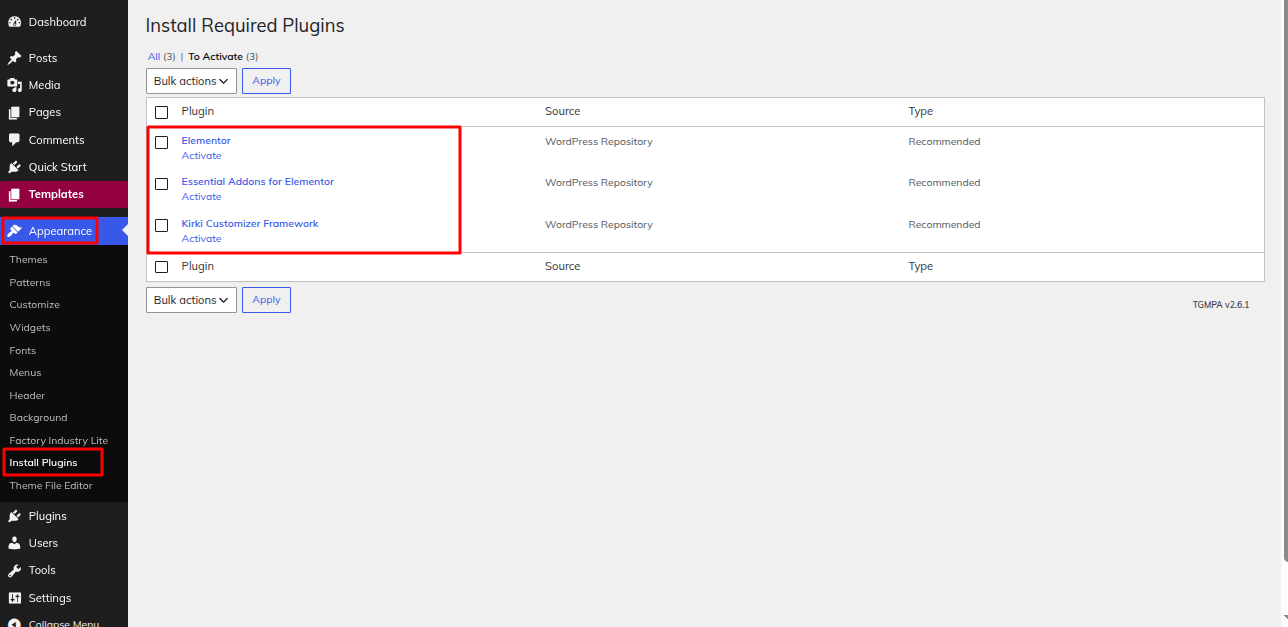The height and width of the screenshot is (627, 1288).
Task: Open the Dashboard gauge icon
Action: pyautogui.click(x=15, y=22)
